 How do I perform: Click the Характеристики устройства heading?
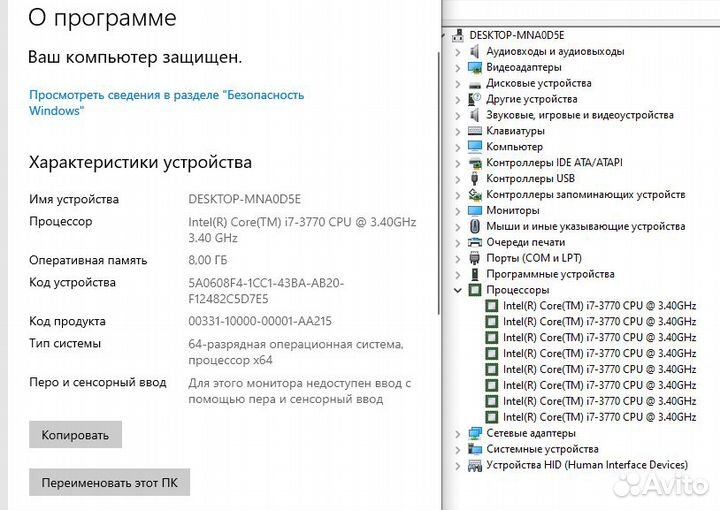click(140, 163)
